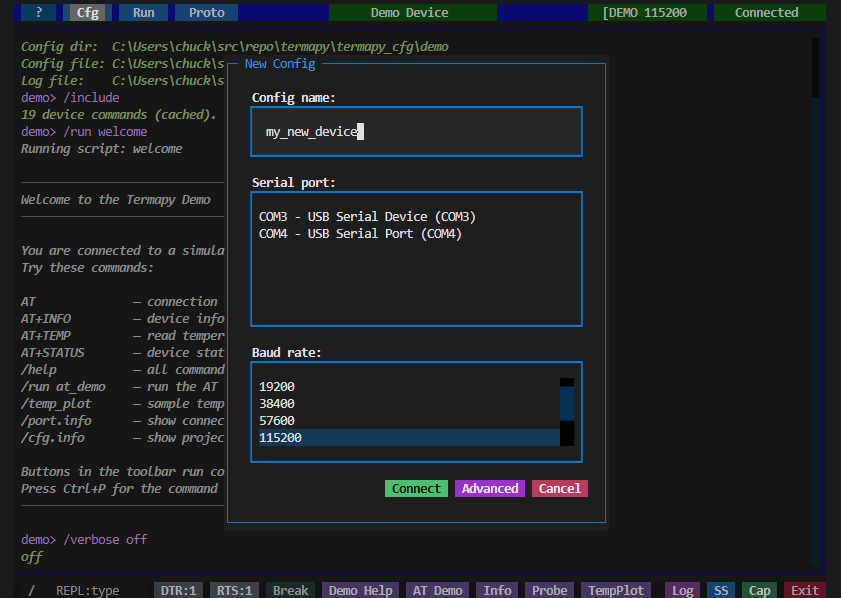This screenshot has width=841, height=598.
Task: Open the Info panel
Action: 497,590
